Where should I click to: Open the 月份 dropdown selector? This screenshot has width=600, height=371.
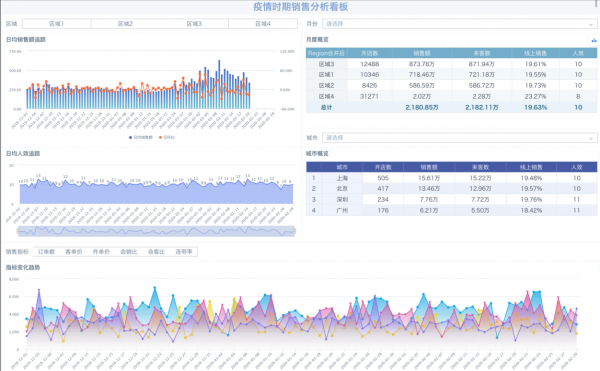[459, 24]
